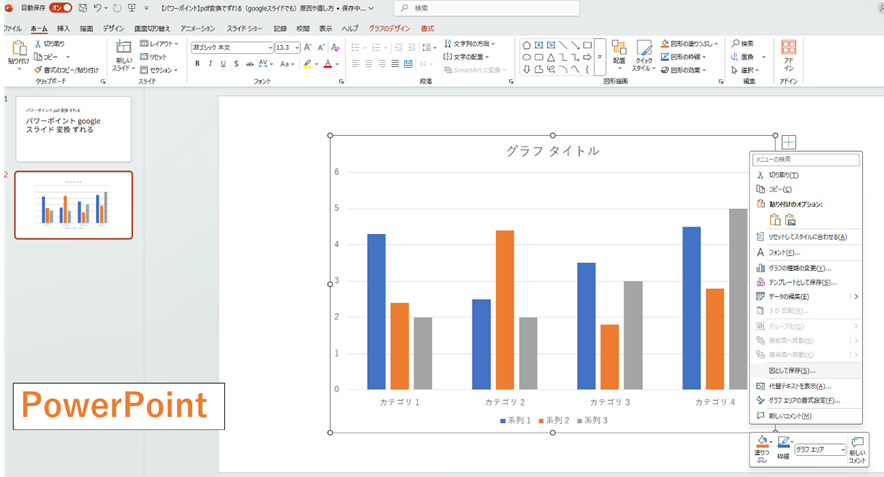The image size is (884, 477).
Task: Click the New Slide (新しいスライド) icon
Action: pyautogui.click(x=124, y=53)
